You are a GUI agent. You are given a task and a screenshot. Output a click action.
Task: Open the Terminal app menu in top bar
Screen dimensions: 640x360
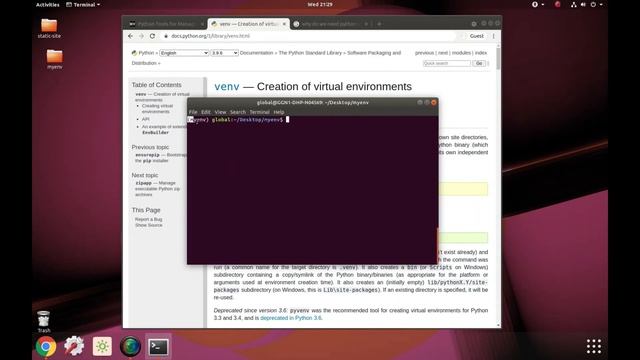83,4
